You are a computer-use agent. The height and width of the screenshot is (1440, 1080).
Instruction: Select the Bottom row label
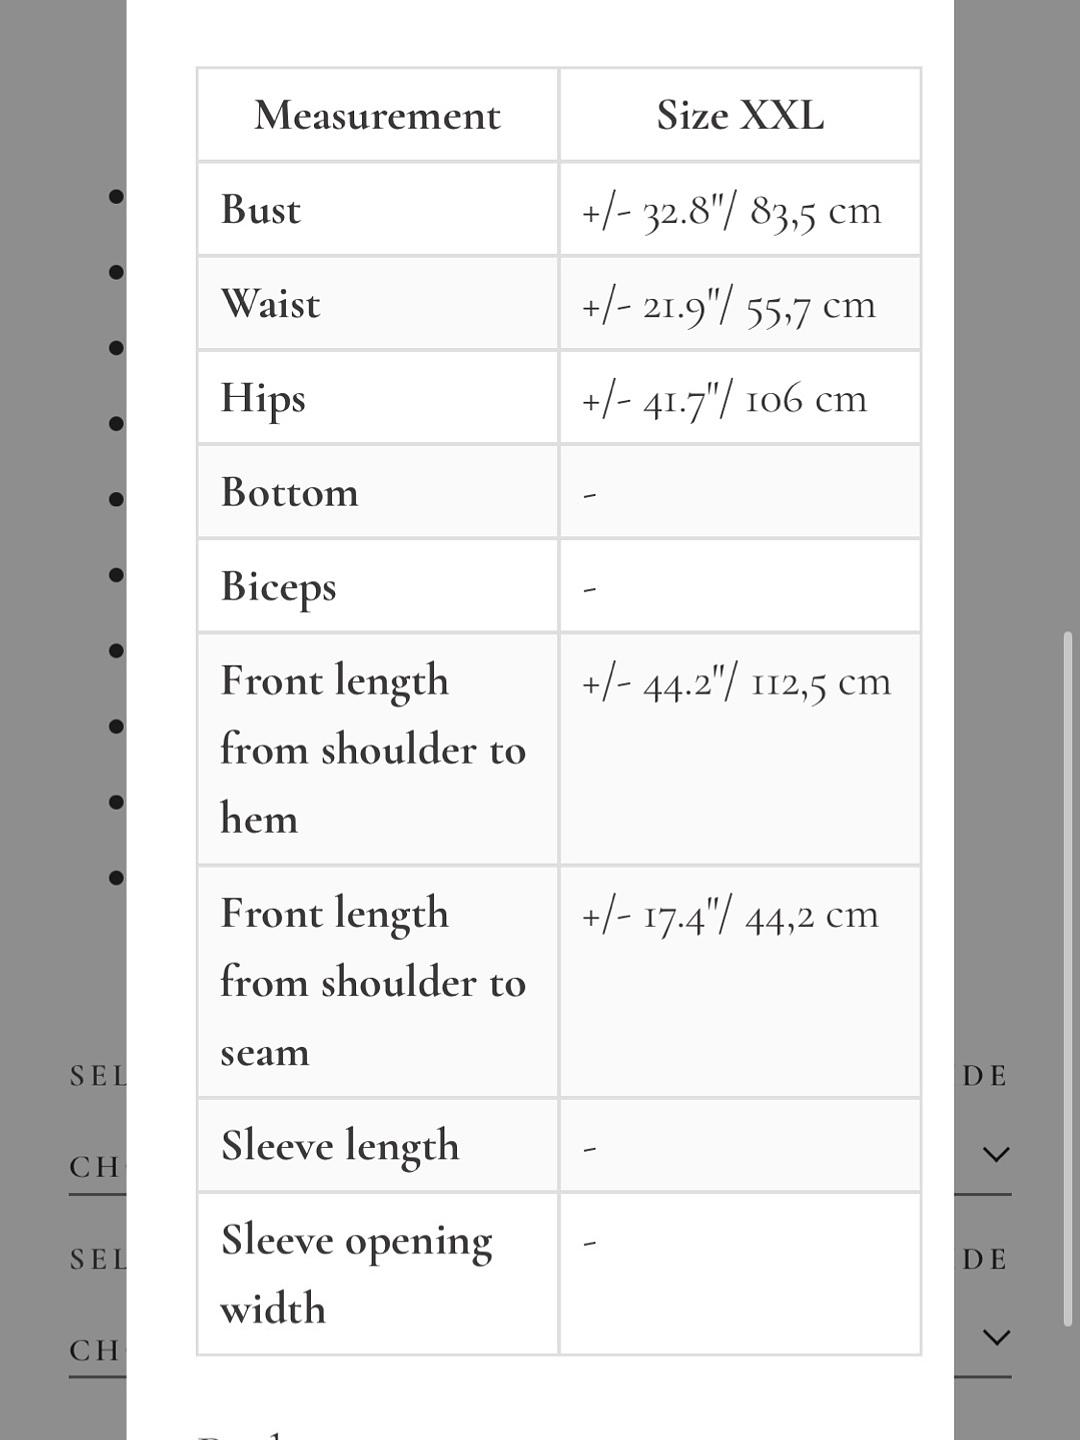[x=289, y=492]
